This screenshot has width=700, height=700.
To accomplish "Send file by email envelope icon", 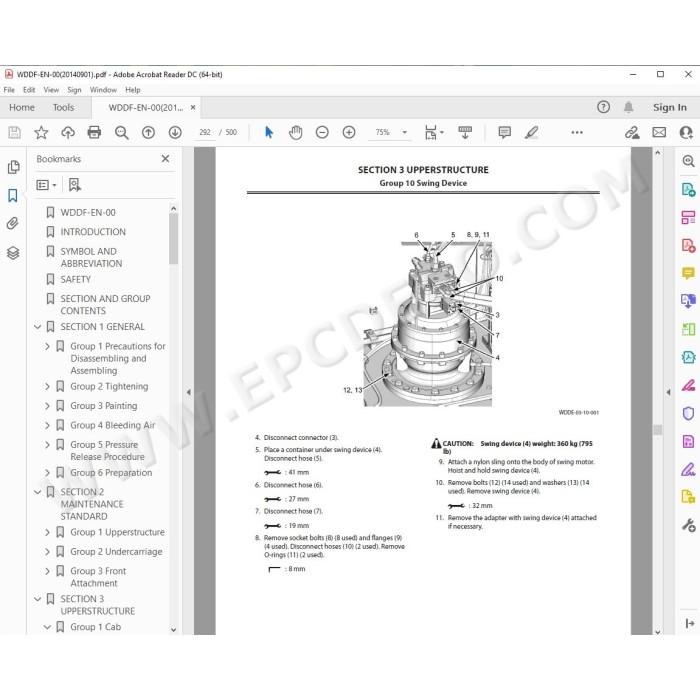I will (x=659, y=132).
